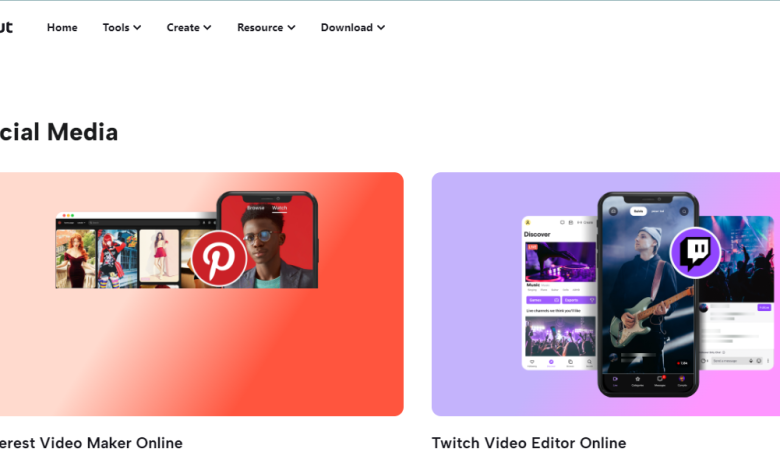Screen dimensions: 780x470
Task: Open the Tools menu
Action: [121, 27]
